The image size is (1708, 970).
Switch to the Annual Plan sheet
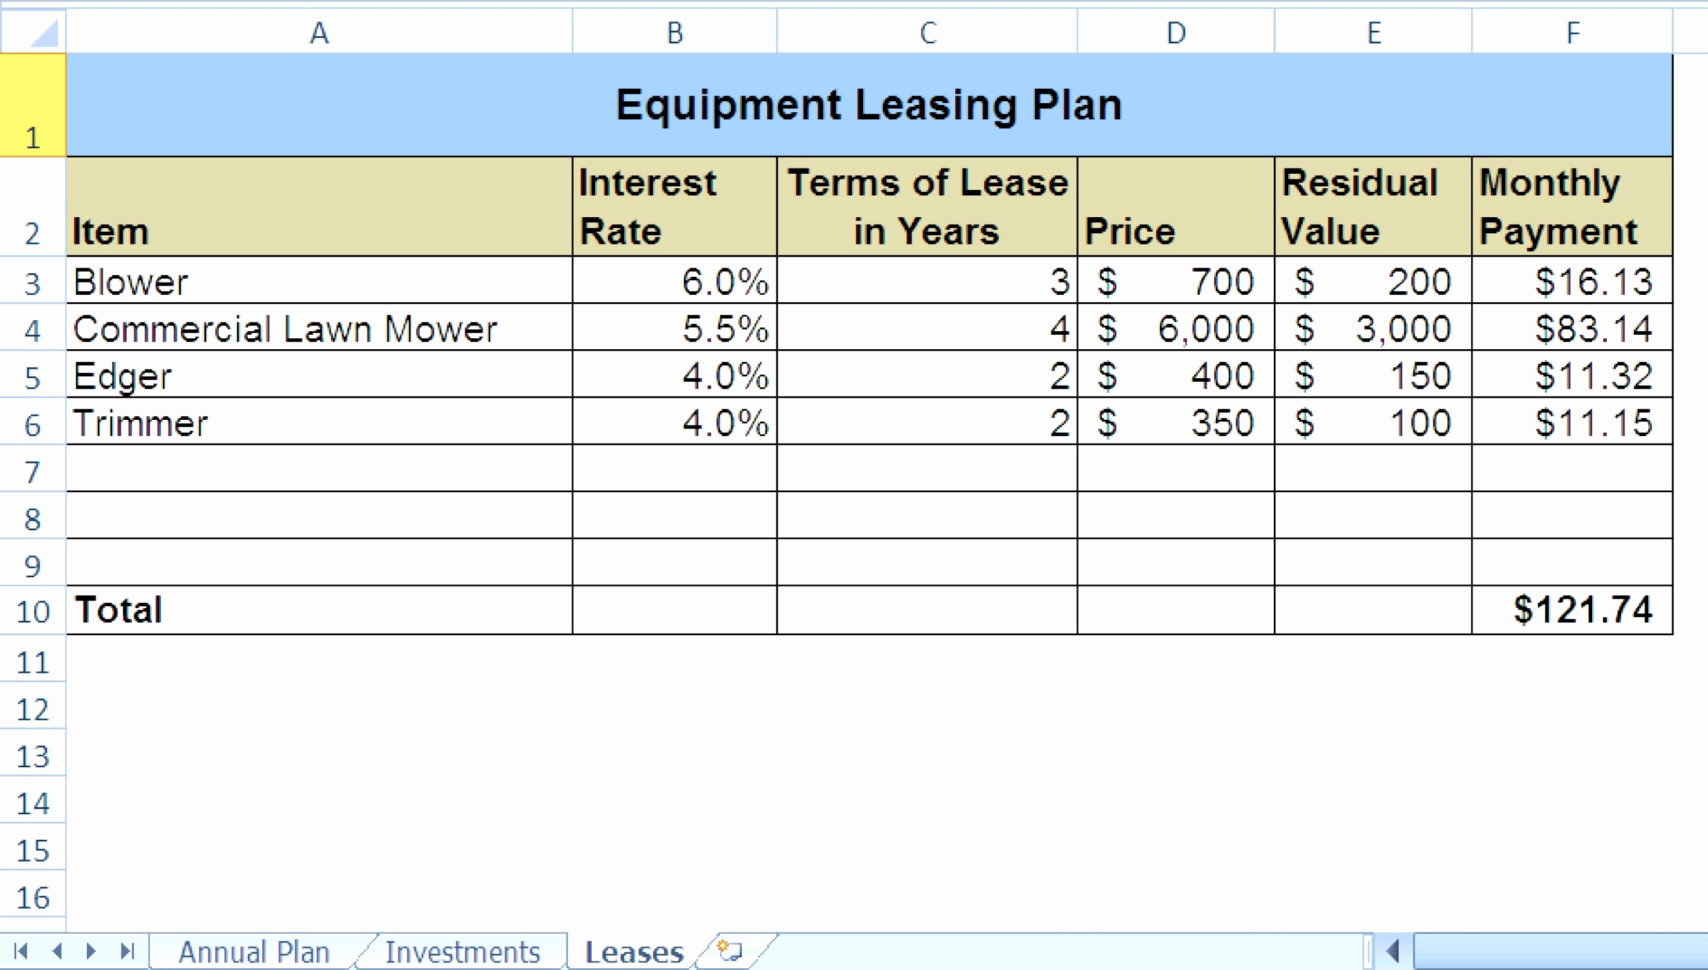point(253,951)
